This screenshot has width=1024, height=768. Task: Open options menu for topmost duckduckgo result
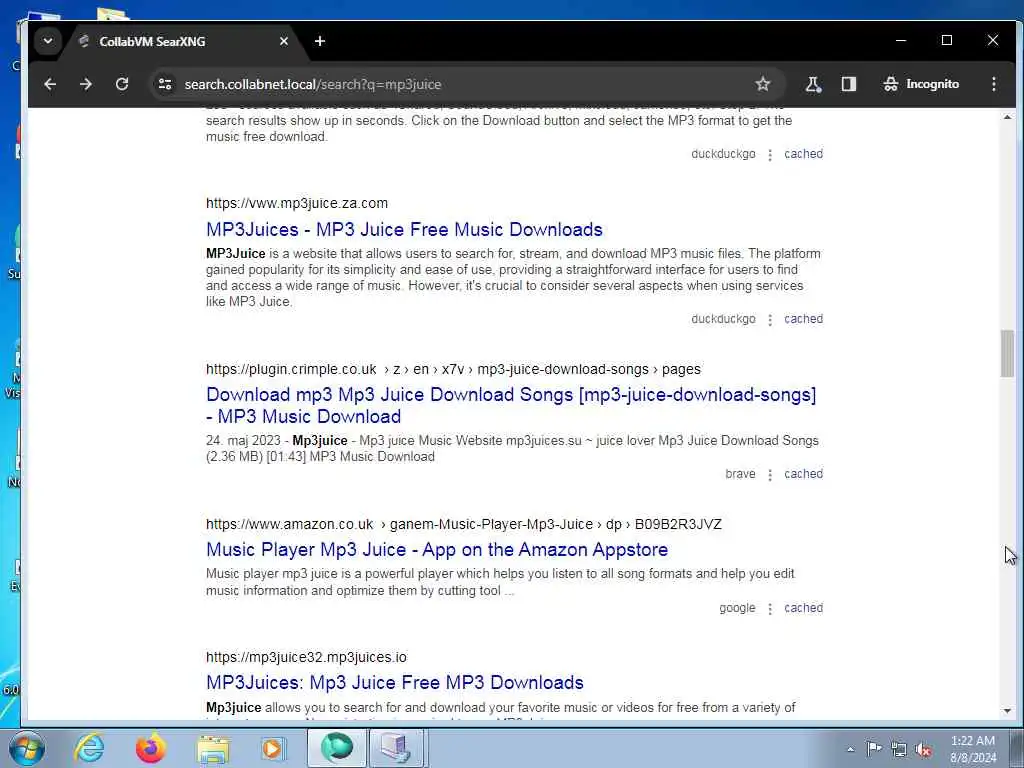(x=770, y=155)
